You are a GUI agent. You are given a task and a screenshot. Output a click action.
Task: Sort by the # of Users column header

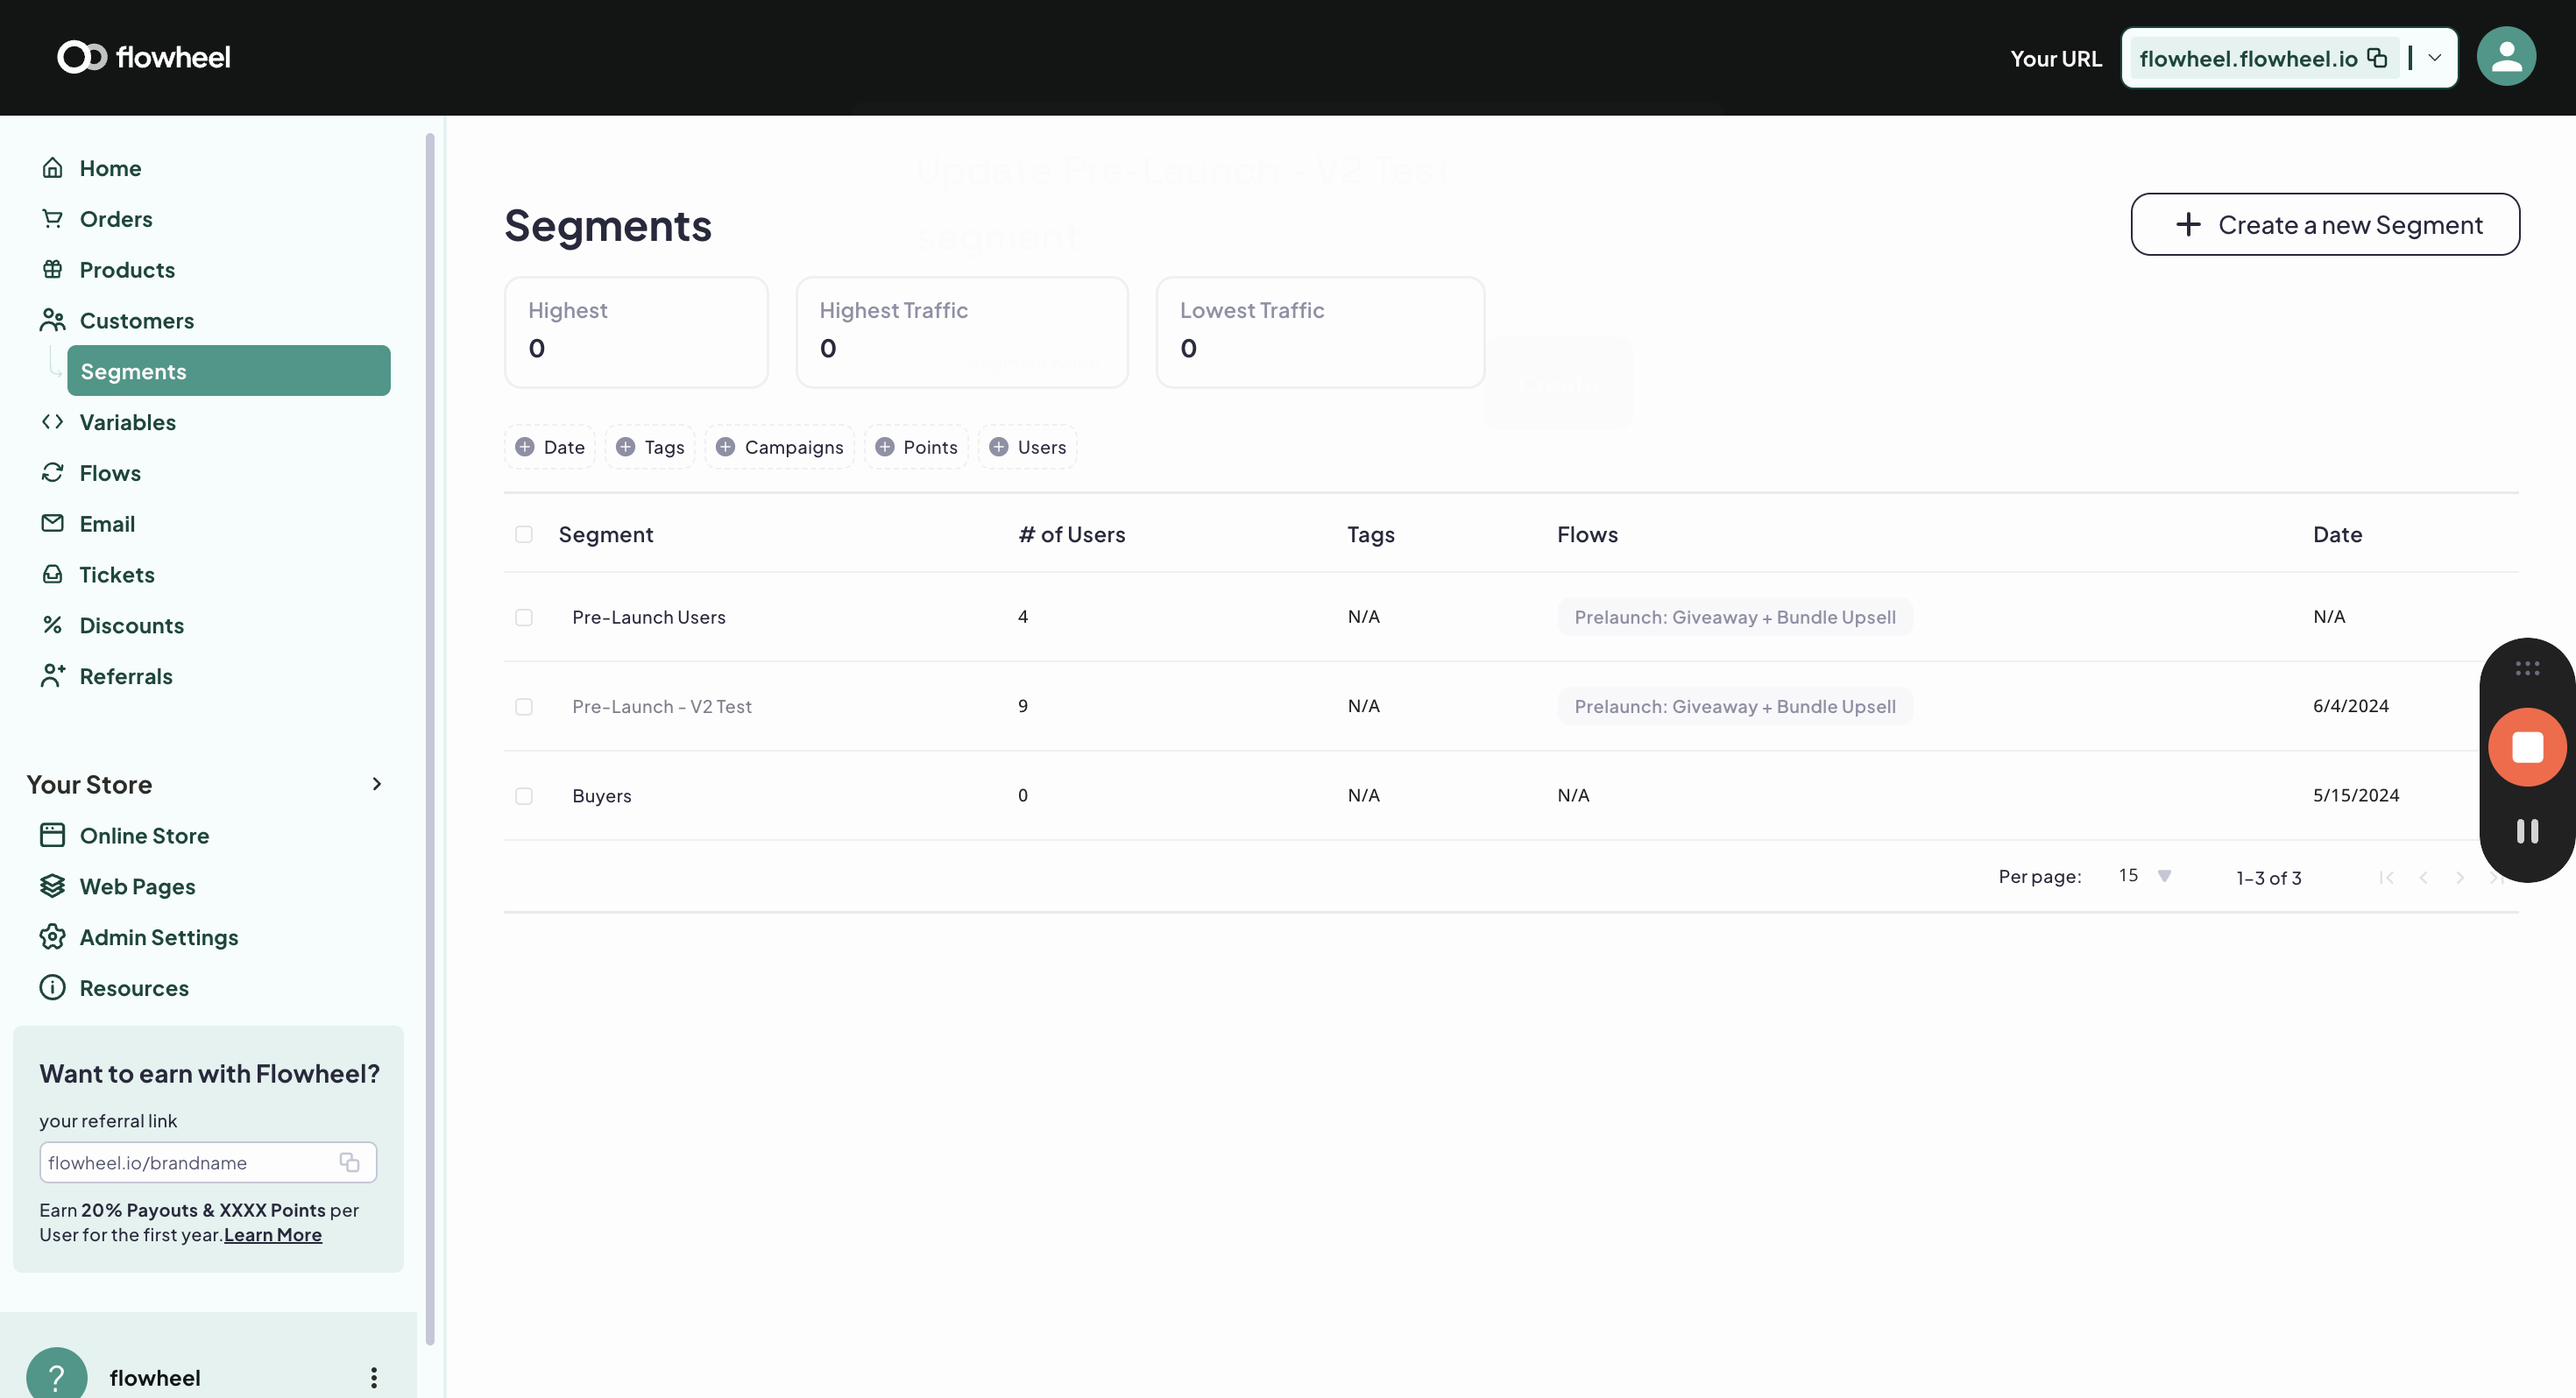tap(1072, 535)
